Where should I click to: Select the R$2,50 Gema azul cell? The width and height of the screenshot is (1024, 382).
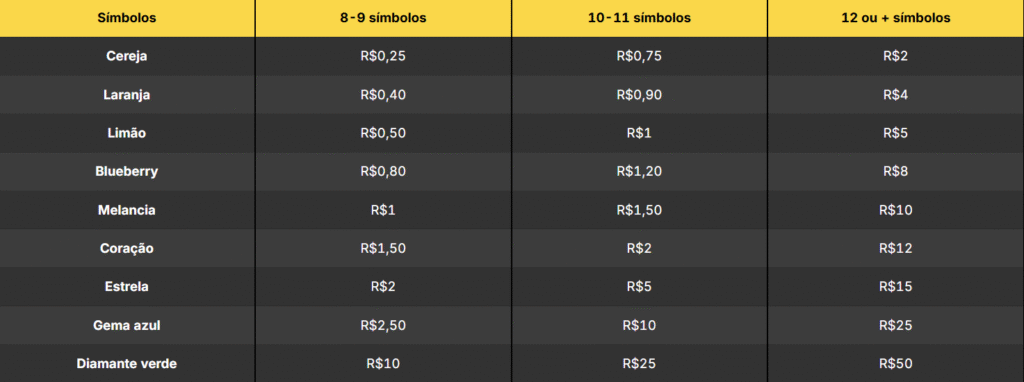(x=383, y=325)
